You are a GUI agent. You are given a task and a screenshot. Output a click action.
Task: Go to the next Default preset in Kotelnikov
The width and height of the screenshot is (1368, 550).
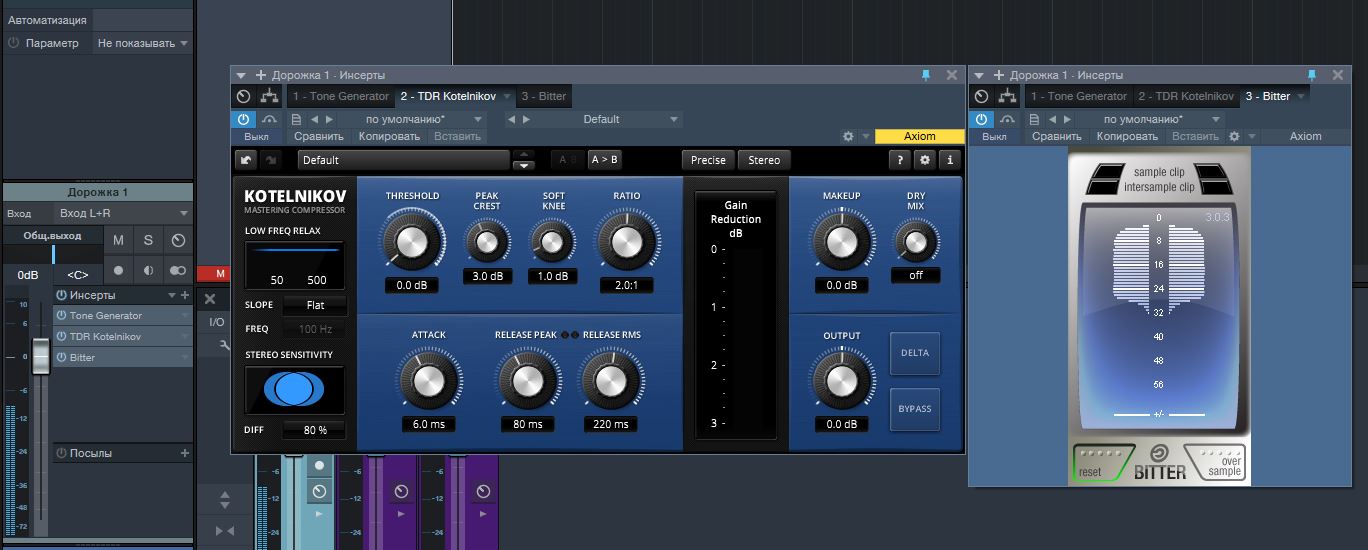click(525, 119)
